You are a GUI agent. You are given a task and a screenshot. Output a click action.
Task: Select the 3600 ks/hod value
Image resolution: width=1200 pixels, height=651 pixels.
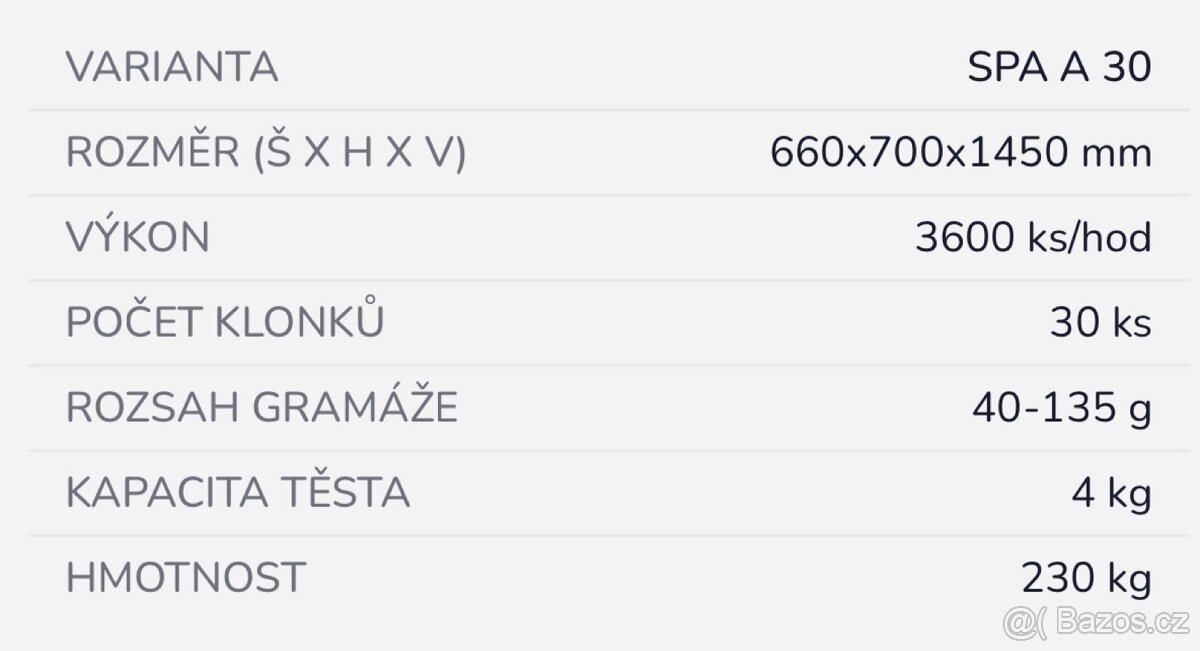click(x=1033, y=238)
